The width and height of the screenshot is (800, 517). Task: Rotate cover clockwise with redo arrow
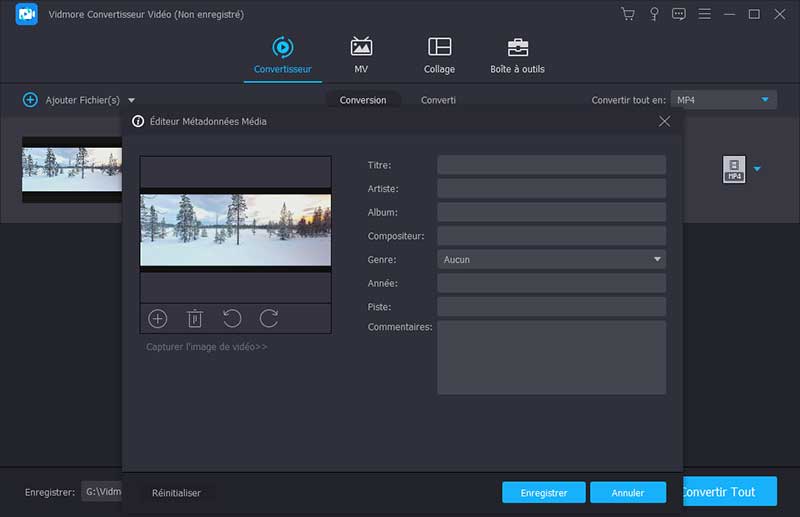pos(269,319)
